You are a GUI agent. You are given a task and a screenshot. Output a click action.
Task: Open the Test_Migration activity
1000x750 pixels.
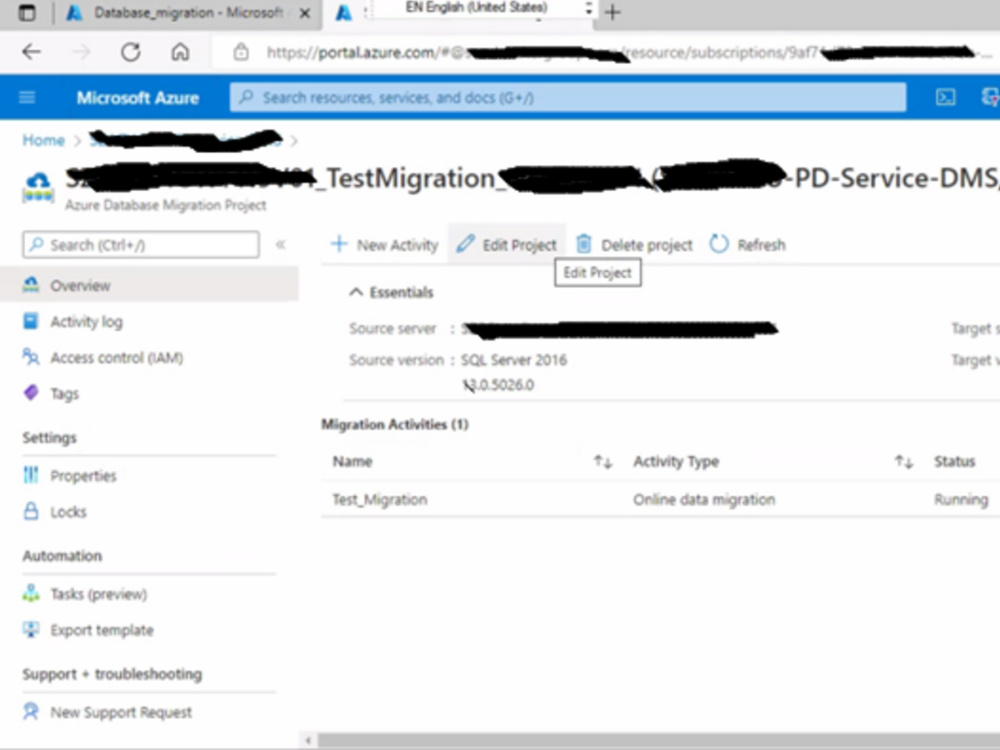coord(380,499)
